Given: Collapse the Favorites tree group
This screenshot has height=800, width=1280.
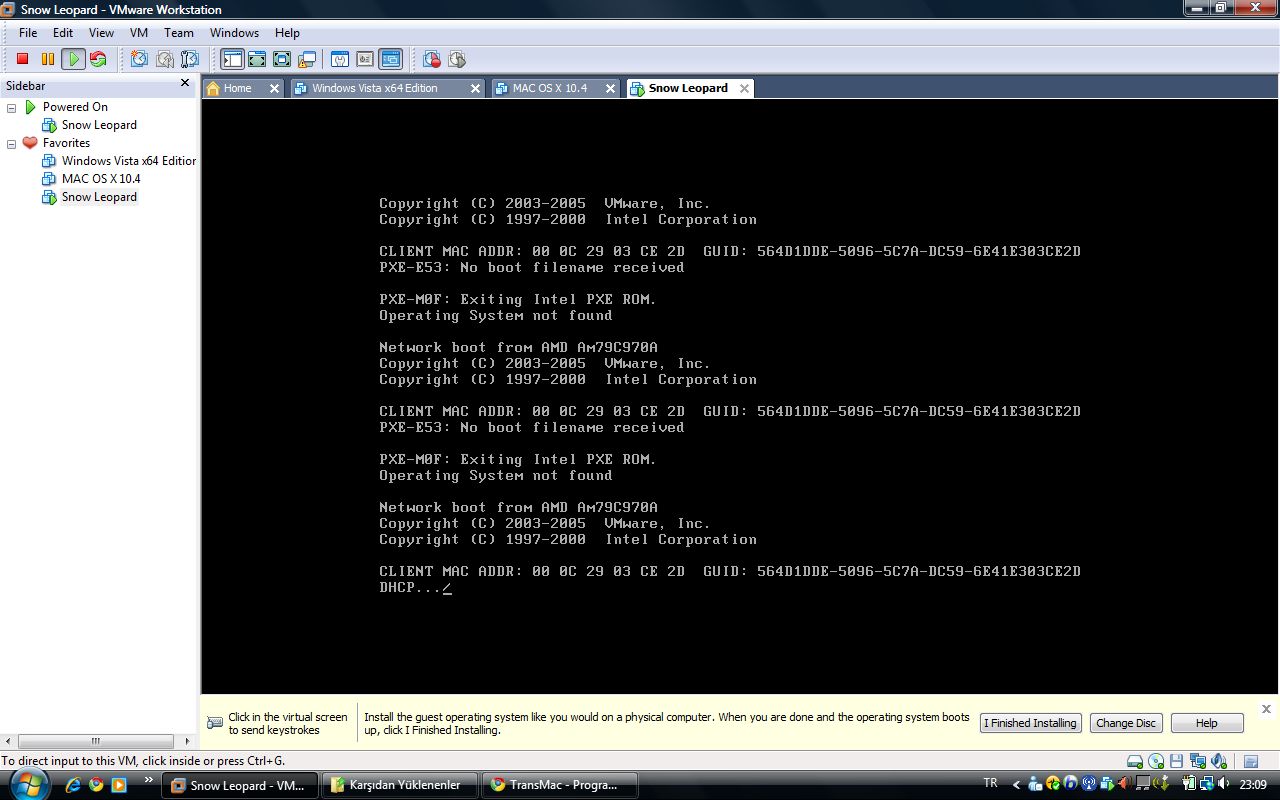Looking at the screenshot, I should [x=12, y=143].
